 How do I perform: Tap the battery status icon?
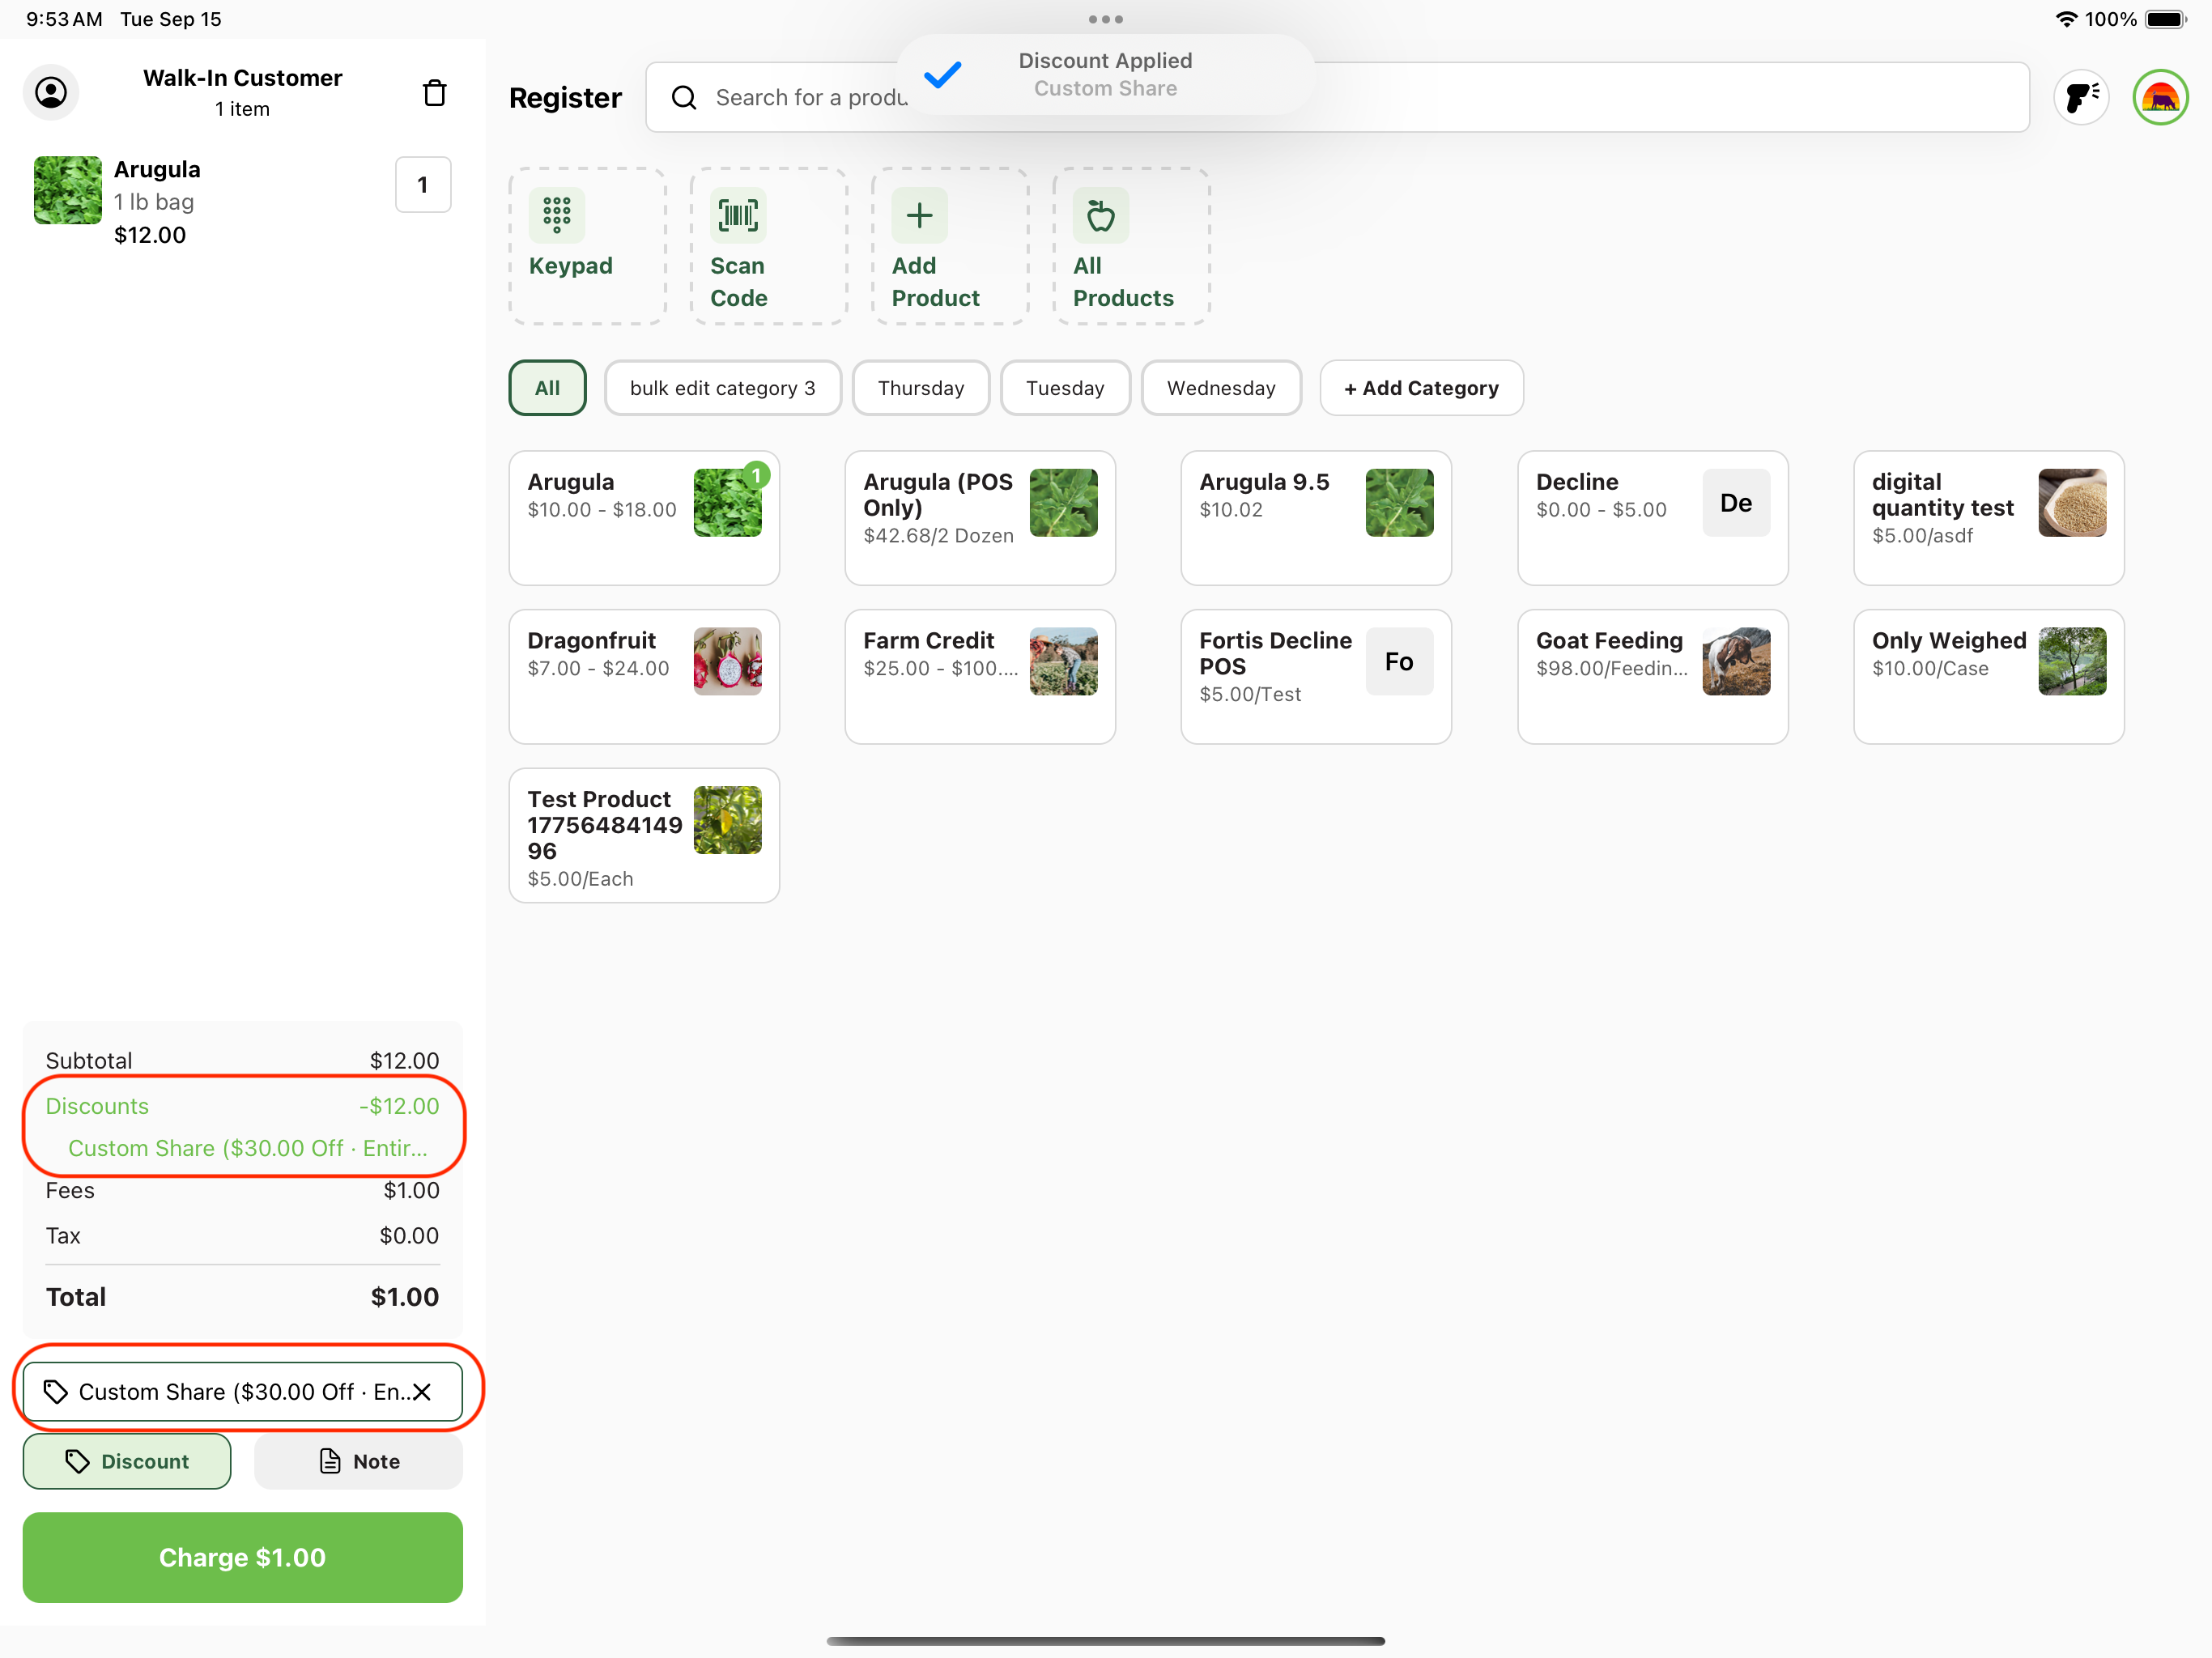2165,19
